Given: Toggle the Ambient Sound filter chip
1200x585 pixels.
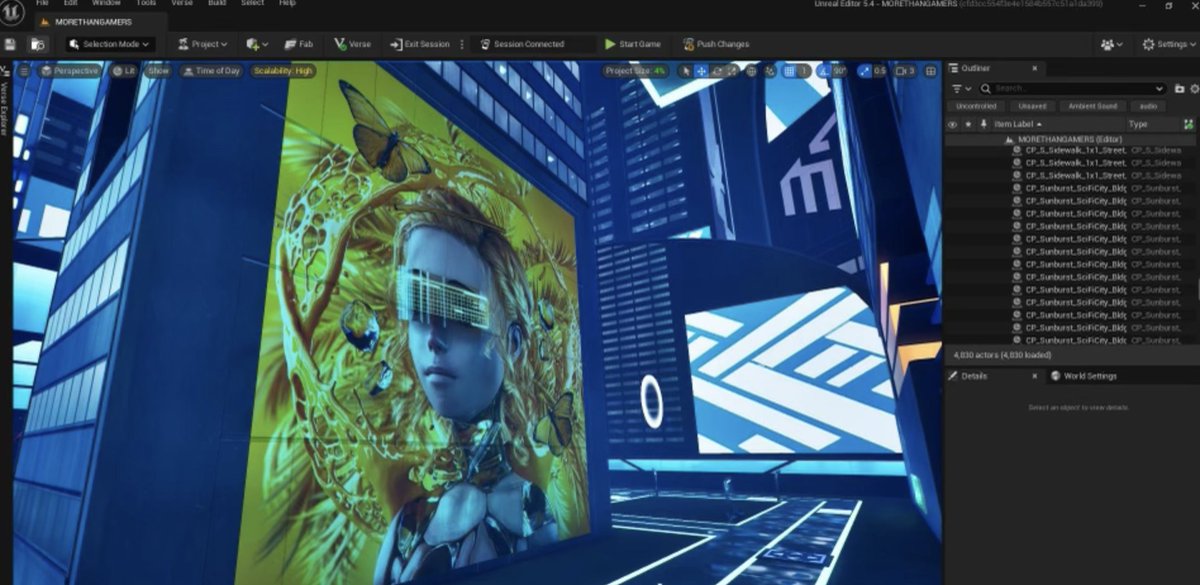Looking at the screenshot, I should point(1093,106).
